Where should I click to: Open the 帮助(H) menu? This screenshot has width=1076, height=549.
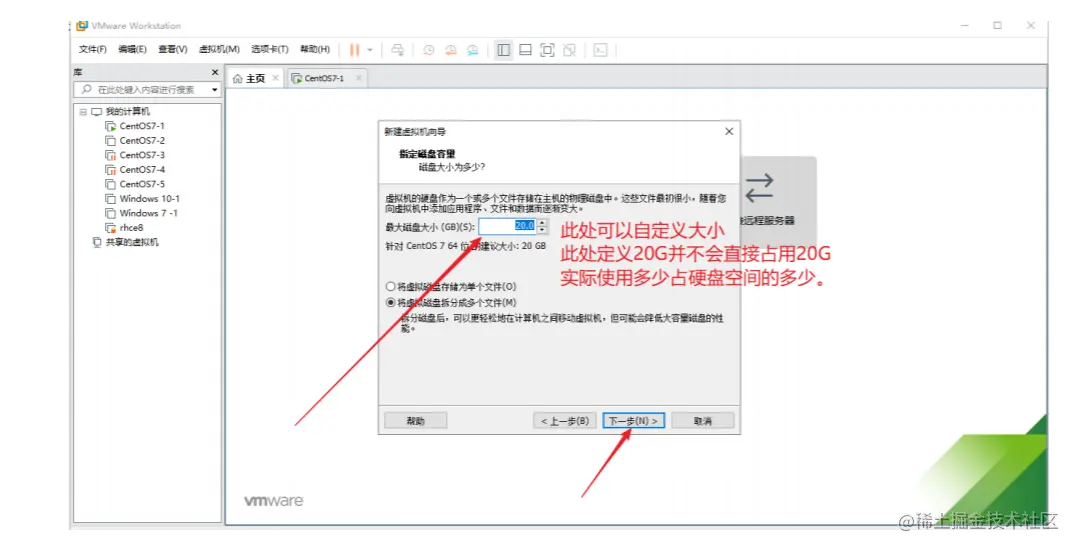click(x=315, y=49)
